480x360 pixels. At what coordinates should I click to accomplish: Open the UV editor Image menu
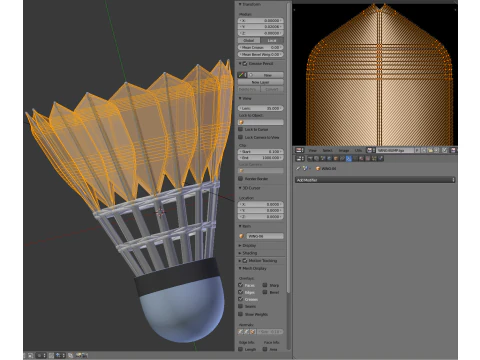(x=344, y=150)
